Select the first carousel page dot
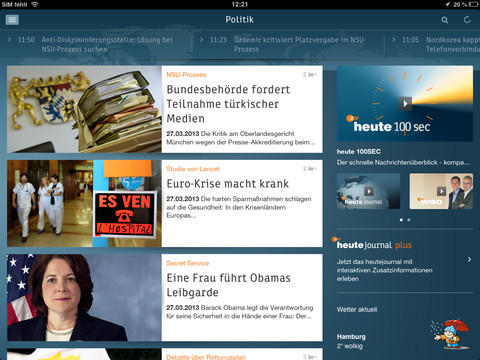 [401, 220]
